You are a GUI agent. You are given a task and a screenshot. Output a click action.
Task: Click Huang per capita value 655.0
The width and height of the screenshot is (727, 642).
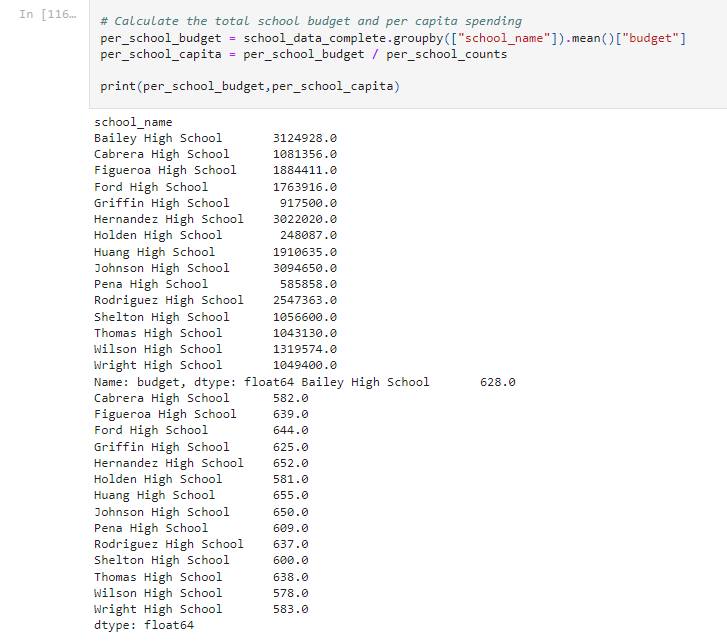290,495
